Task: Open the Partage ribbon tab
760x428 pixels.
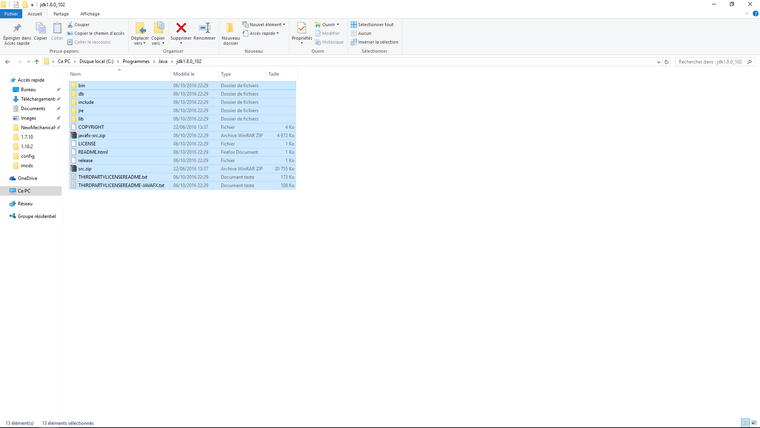Action: click(x=61, y=14)
